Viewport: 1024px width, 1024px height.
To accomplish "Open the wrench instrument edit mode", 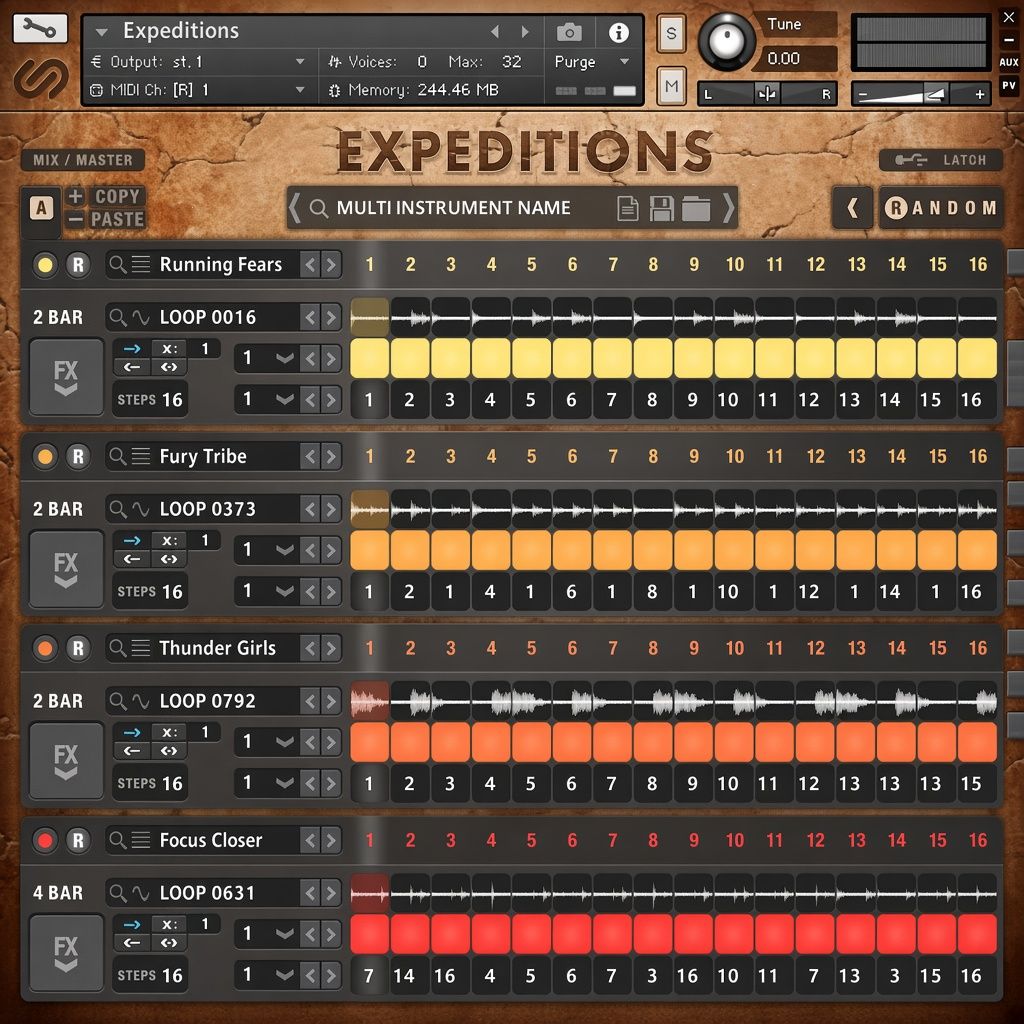I will tap(40, 28).
